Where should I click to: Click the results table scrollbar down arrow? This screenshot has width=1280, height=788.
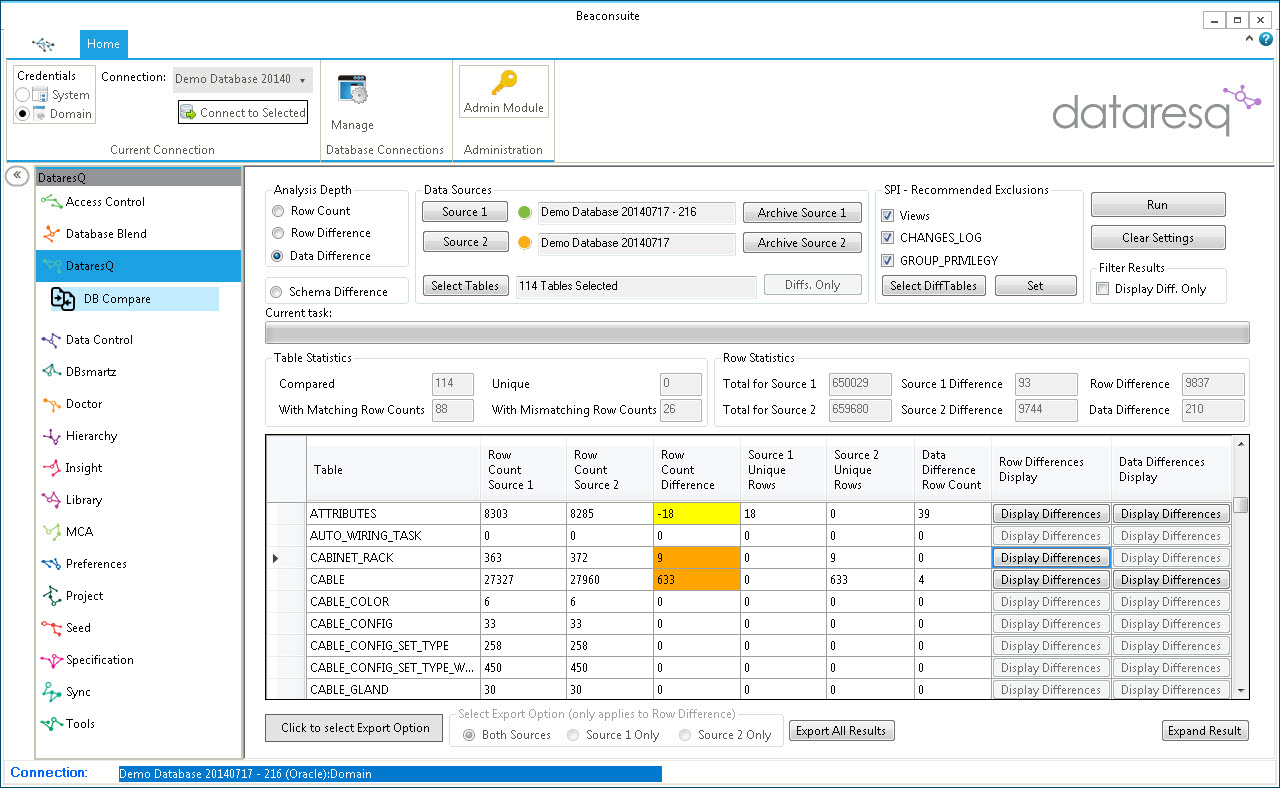coord(1241,690)
